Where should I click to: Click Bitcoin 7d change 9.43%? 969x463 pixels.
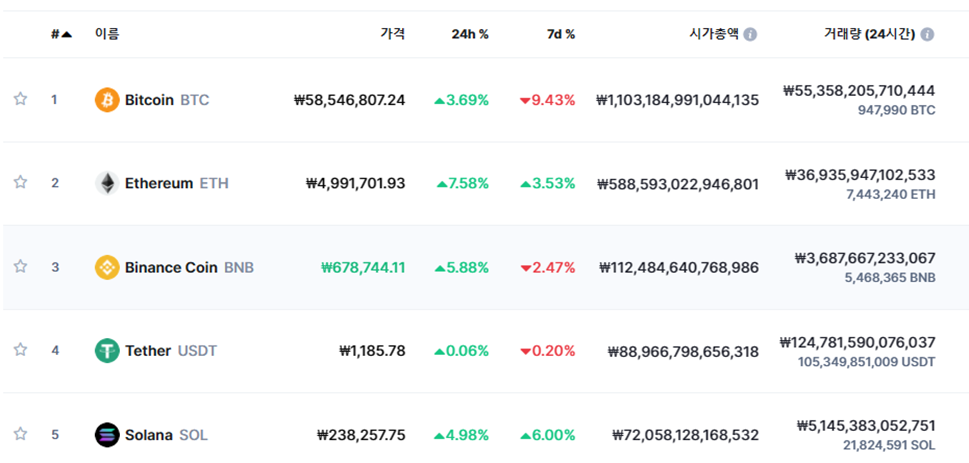tap(548, 100)
